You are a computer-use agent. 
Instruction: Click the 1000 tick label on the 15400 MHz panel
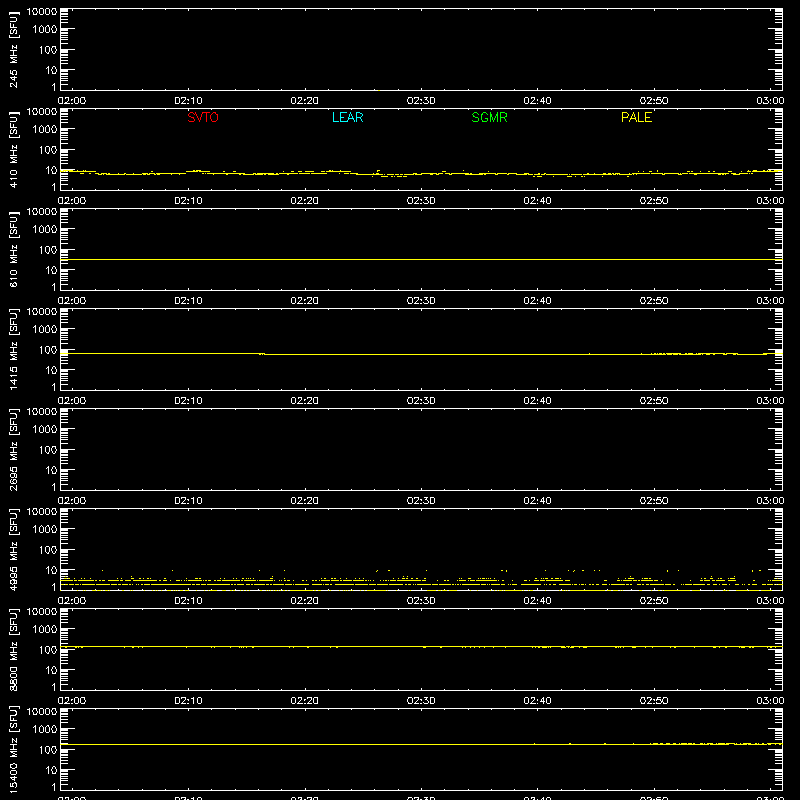[45, 730]
